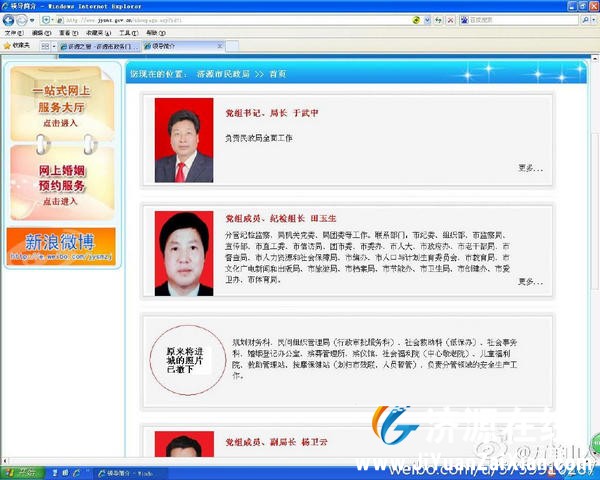Click the 济源市民政局 breadcrumb link

pyautogui.click(x=223, y=74)
